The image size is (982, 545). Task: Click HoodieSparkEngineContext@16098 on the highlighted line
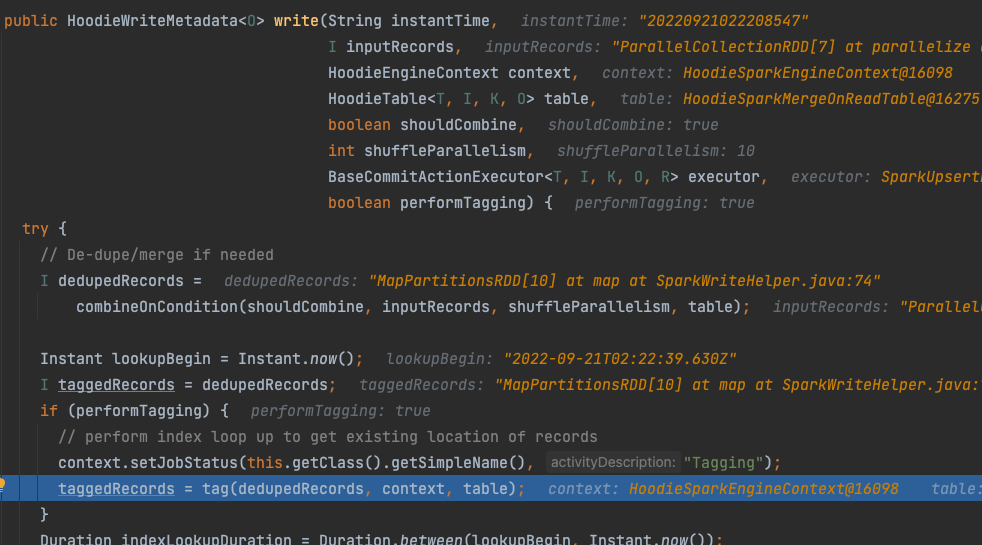tap(763, 489)
